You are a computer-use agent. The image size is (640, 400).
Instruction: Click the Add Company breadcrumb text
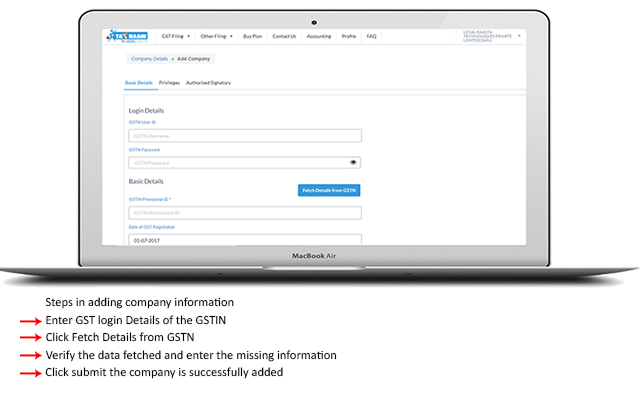[x=193, y=59]
